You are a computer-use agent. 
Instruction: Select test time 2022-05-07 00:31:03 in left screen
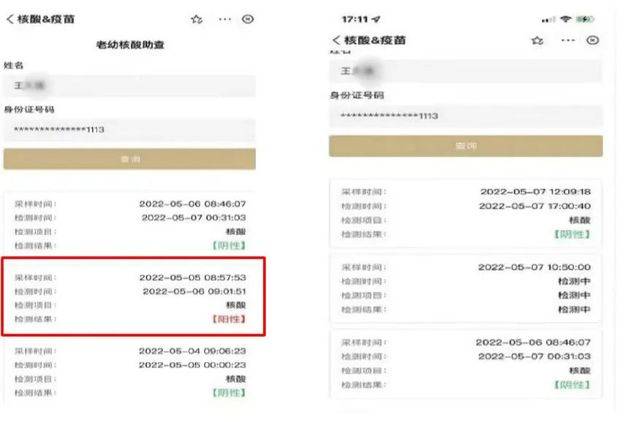click(x=194, y=218)
